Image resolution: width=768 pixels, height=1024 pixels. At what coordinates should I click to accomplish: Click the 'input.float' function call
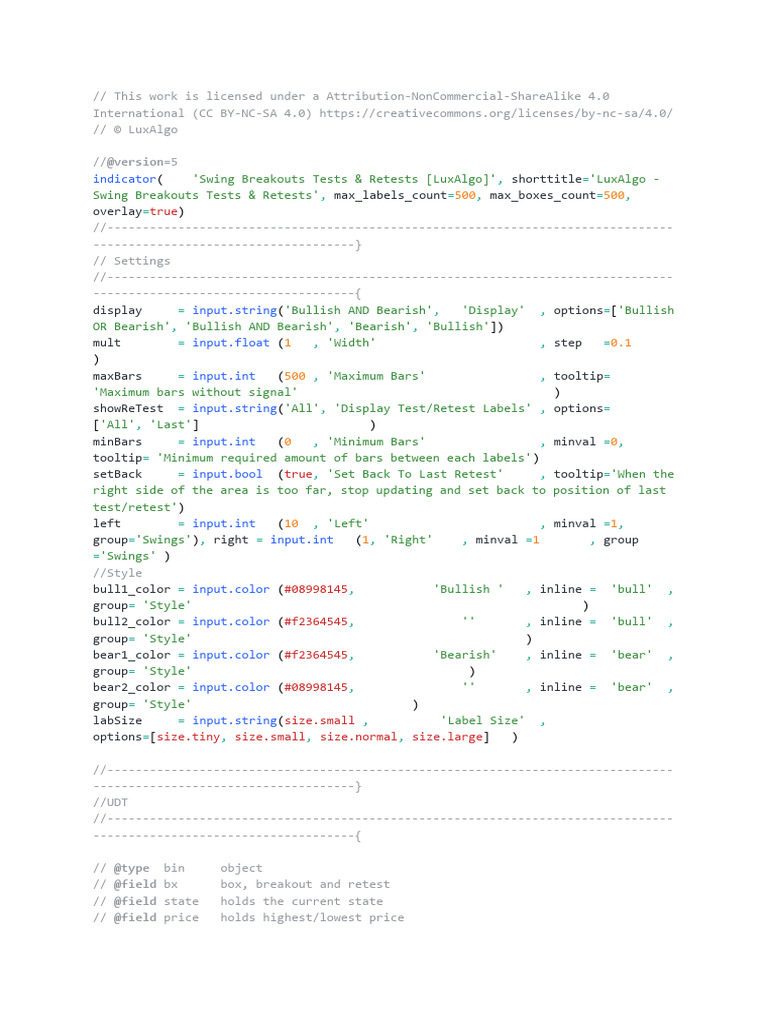pyautogui.click(x=231, y=343)
